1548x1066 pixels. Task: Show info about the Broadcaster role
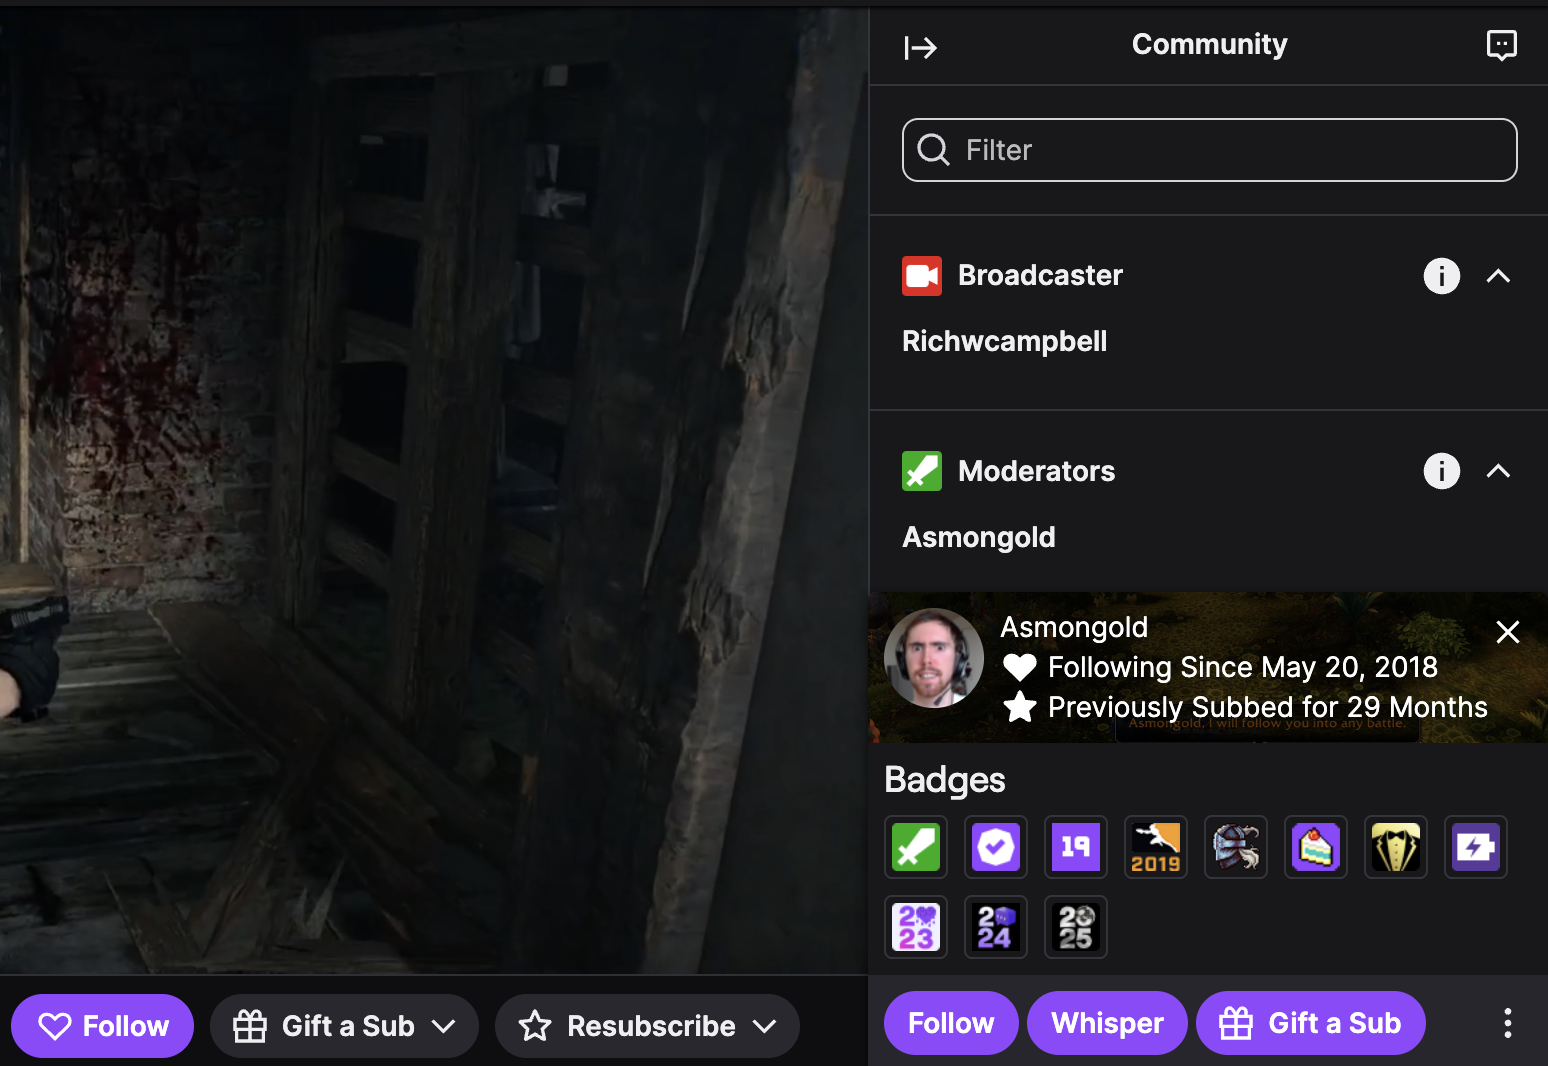tap(1441, 276)
